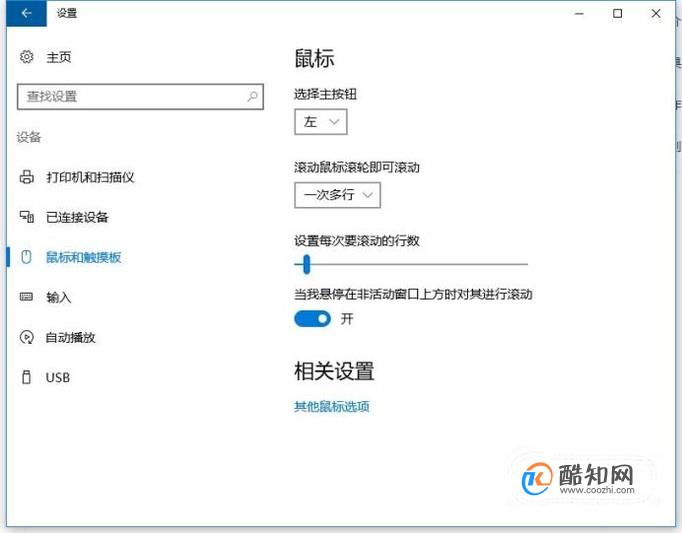Open 打印机和扫描仪 settings section

coord(90,177)
